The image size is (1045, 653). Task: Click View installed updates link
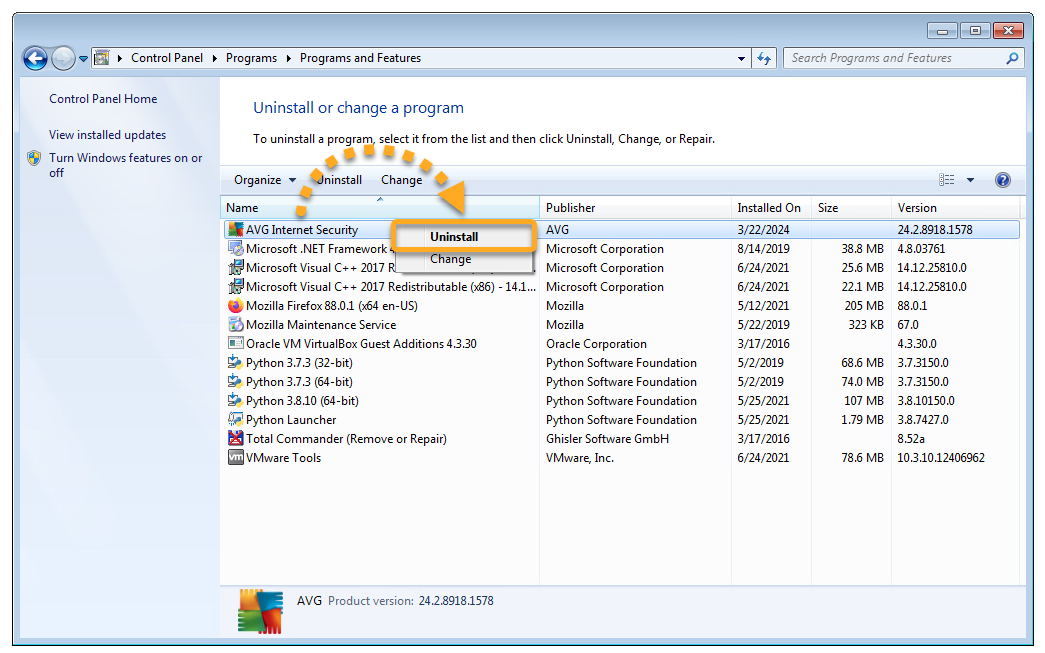tap(107, 135)
